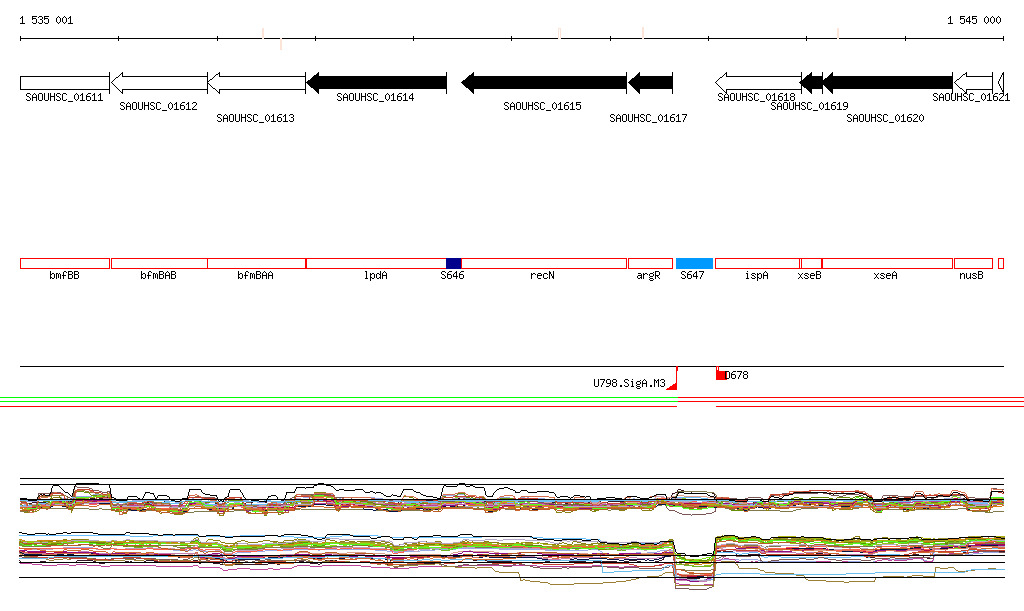Select the argR red segment box
Viewport: 1024px width, 611px height.
click(x=650, y=264)
